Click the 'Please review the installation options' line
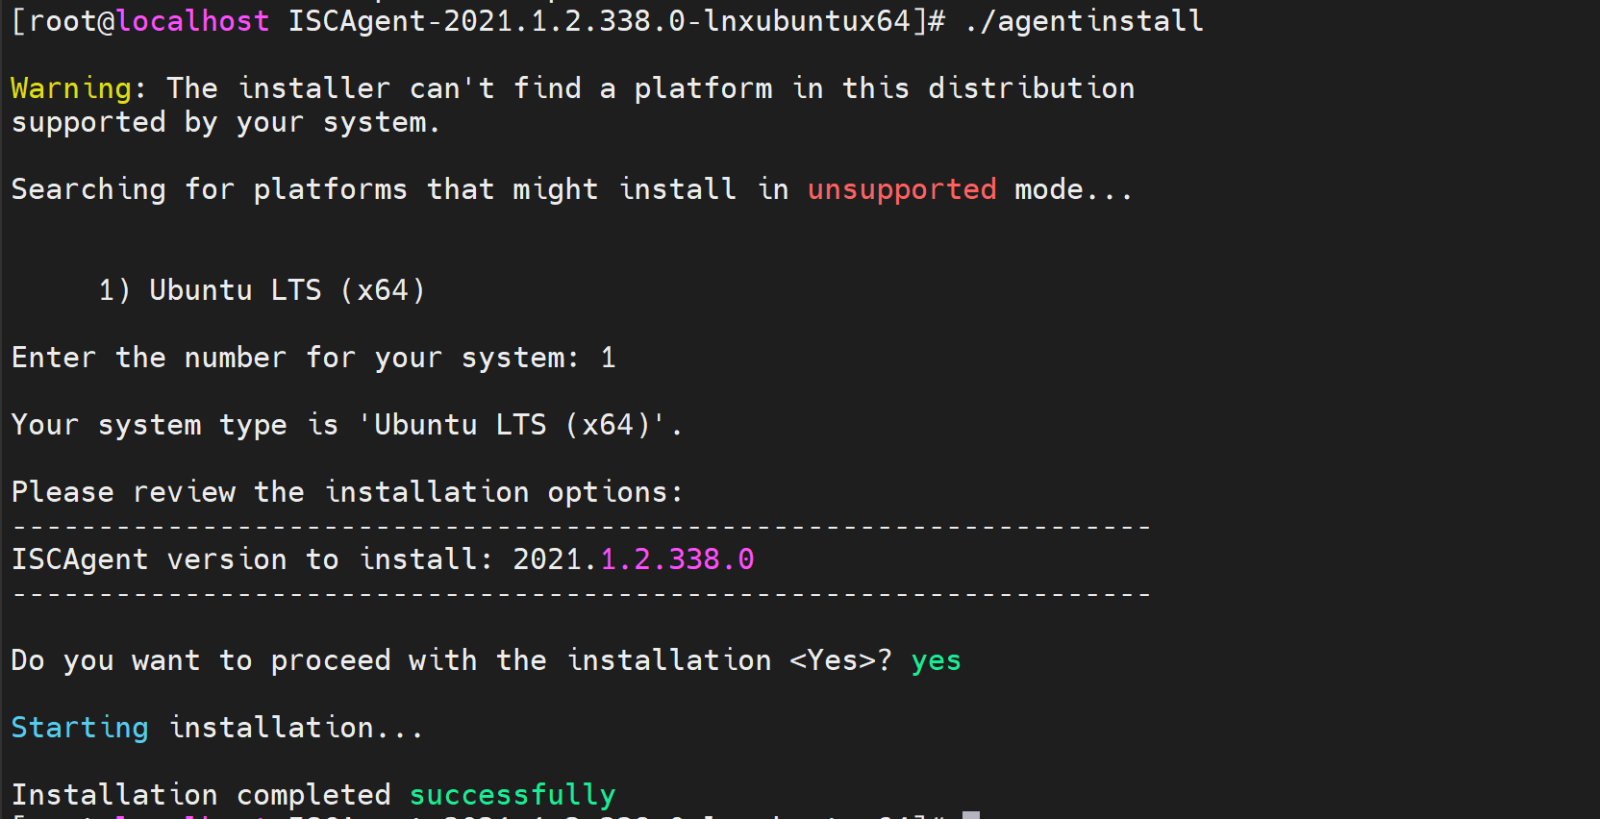This screenshot has width=1600, height=819. (346, 493)
